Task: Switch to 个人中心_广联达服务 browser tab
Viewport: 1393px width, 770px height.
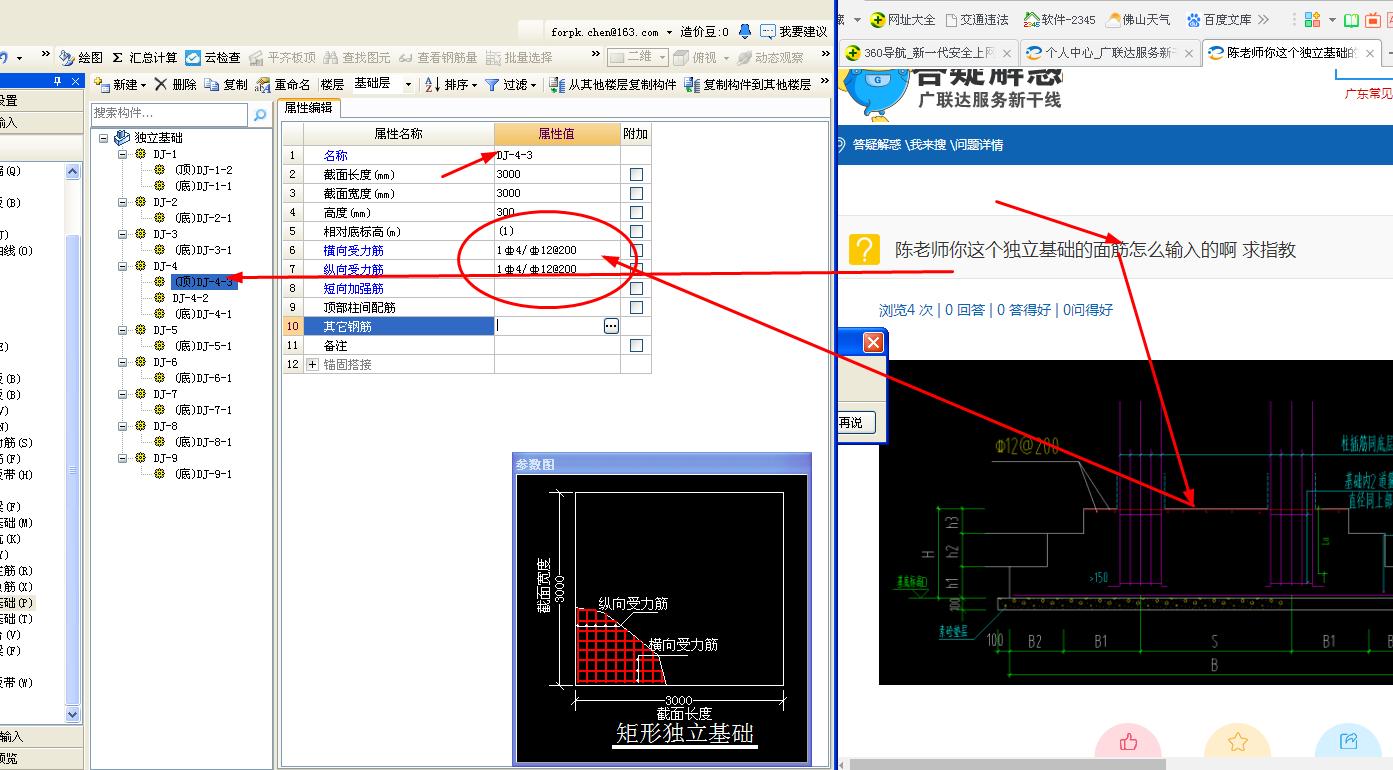Action: pyautogui.click(x=1110, y=53)
